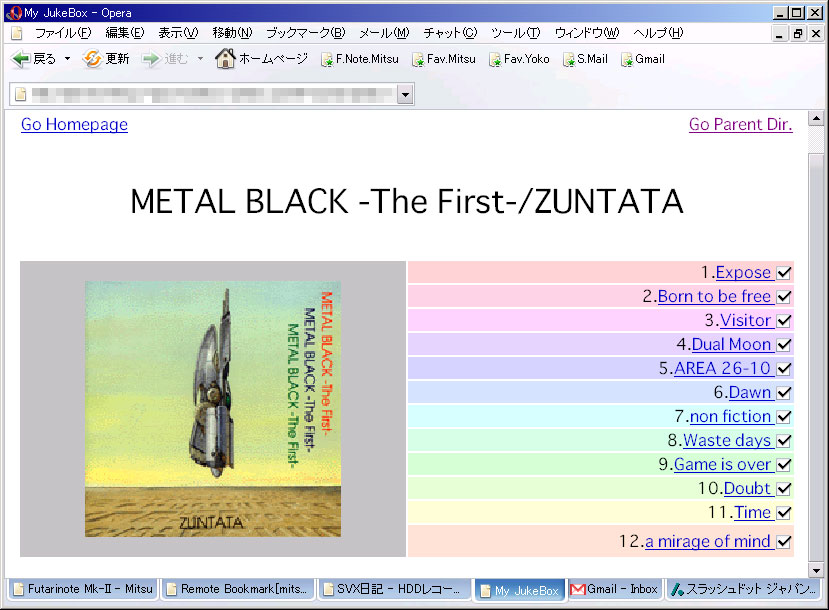Play the Born to be free track link
829x610 pixels.
714,297
